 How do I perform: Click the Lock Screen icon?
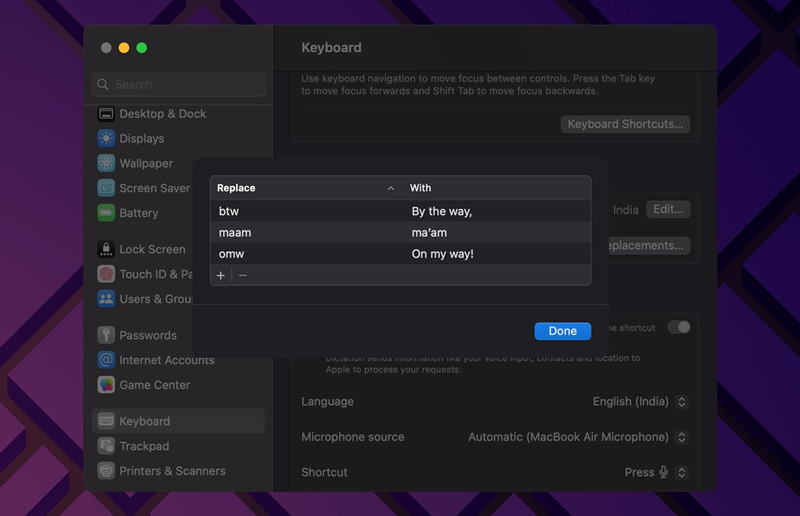[106, 249]
